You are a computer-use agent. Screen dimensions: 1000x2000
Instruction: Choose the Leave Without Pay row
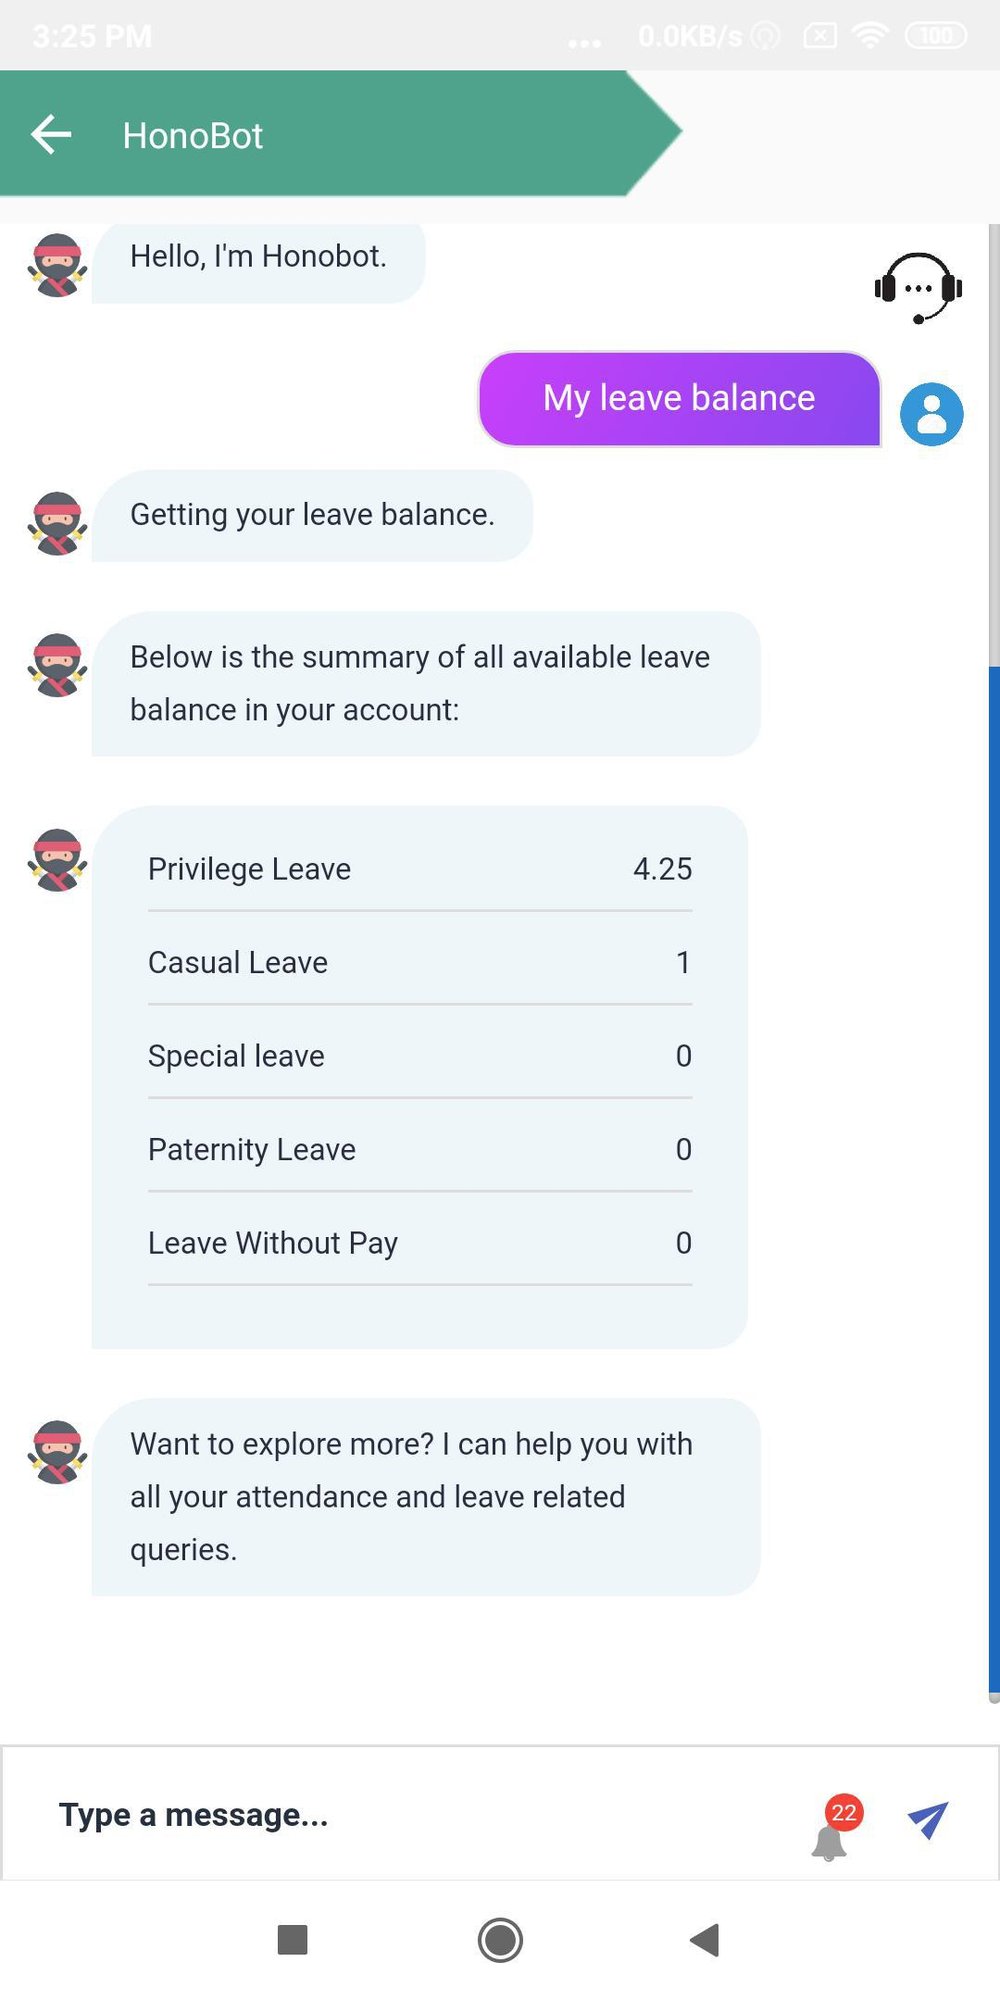[420, 1243]
